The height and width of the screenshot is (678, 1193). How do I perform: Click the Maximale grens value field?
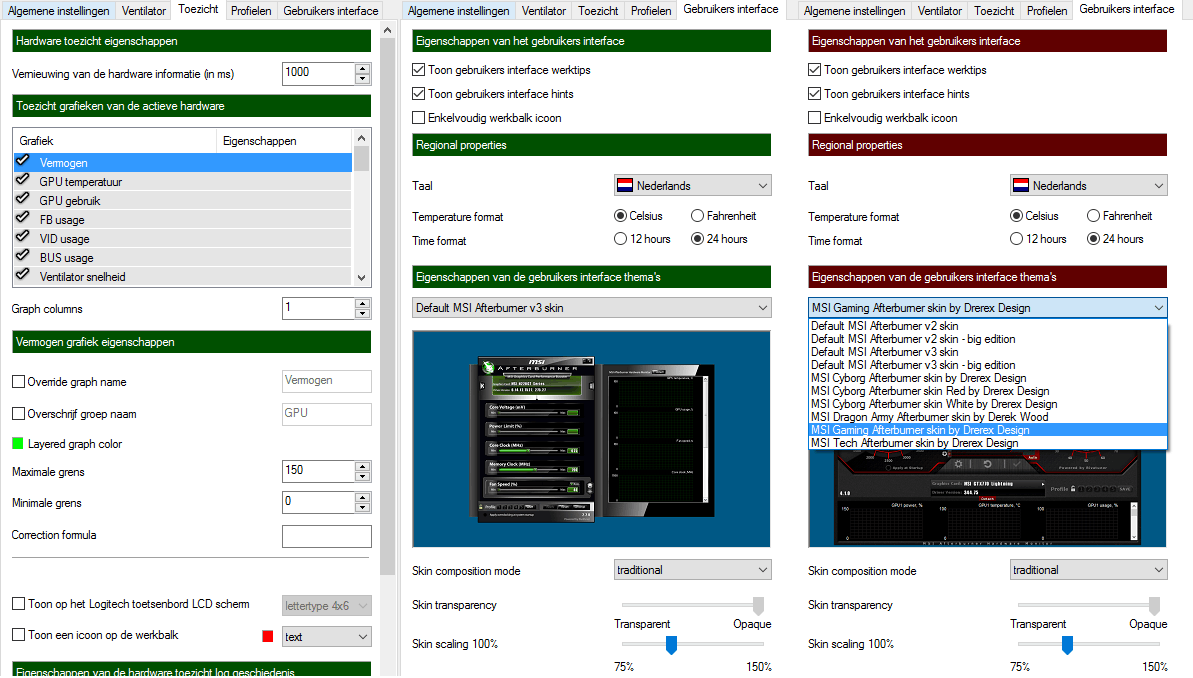coord(318,471)
